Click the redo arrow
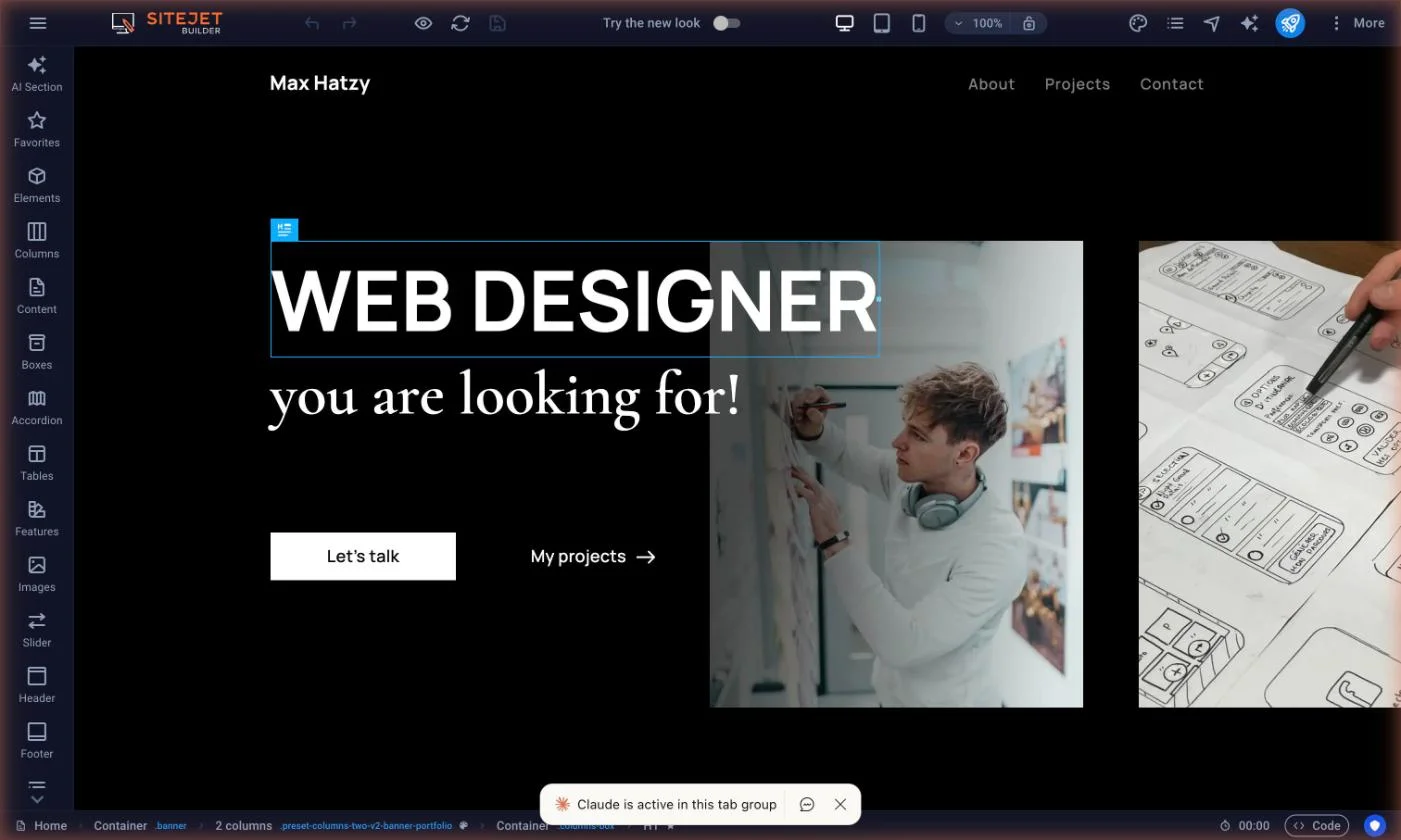Image resolution: width=1401 pixels, height=840 pixels. [x=349, y=23]
